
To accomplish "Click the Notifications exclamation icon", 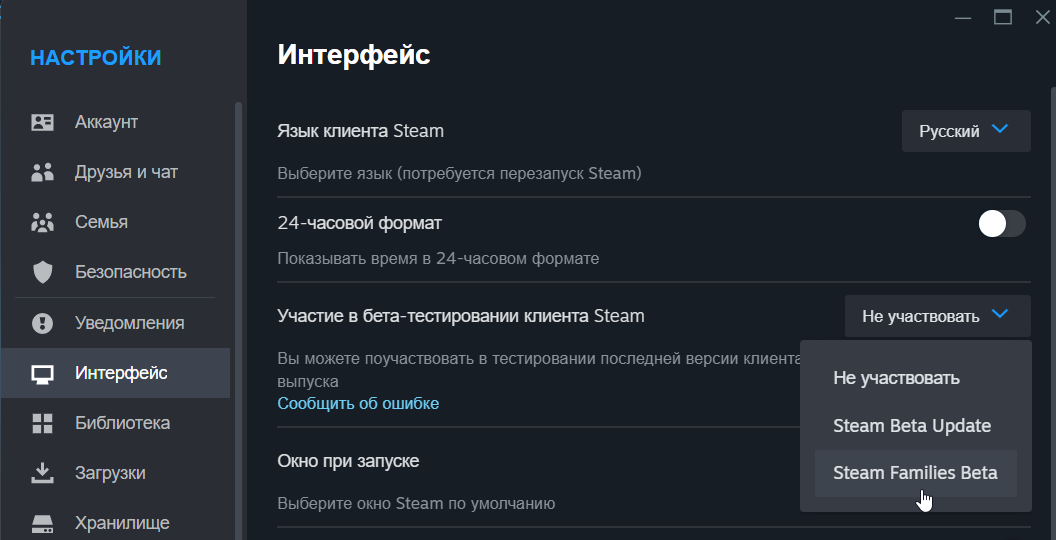I will [x=42, y=323].
